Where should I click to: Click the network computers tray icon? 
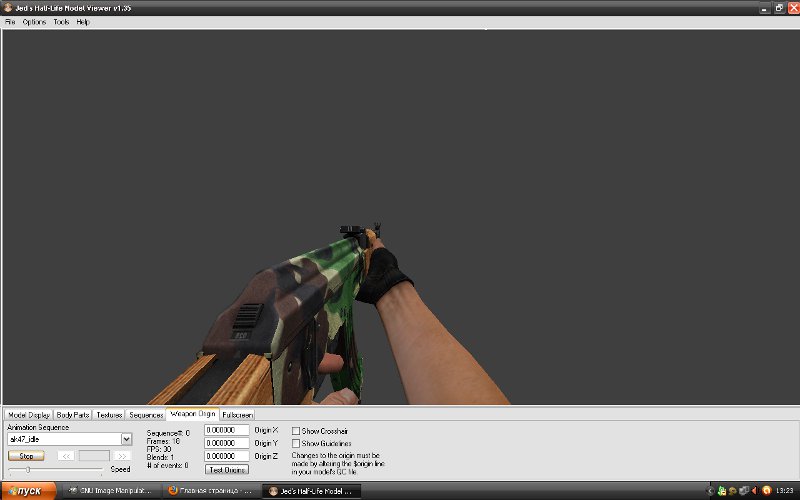pos(744,491)
